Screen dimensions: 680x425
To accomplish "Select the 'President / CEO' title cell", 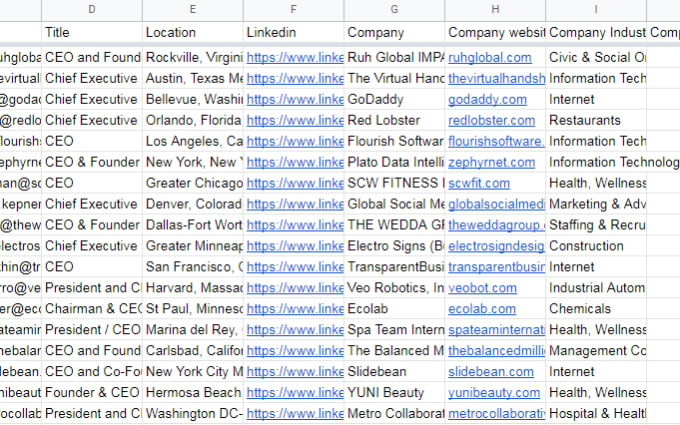I will pos(92,330).
